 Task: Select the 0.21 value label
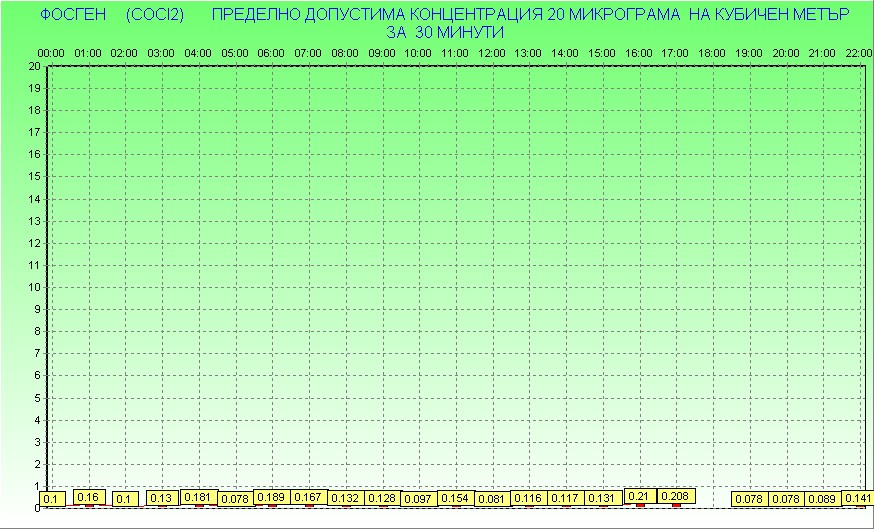(639, 496)
